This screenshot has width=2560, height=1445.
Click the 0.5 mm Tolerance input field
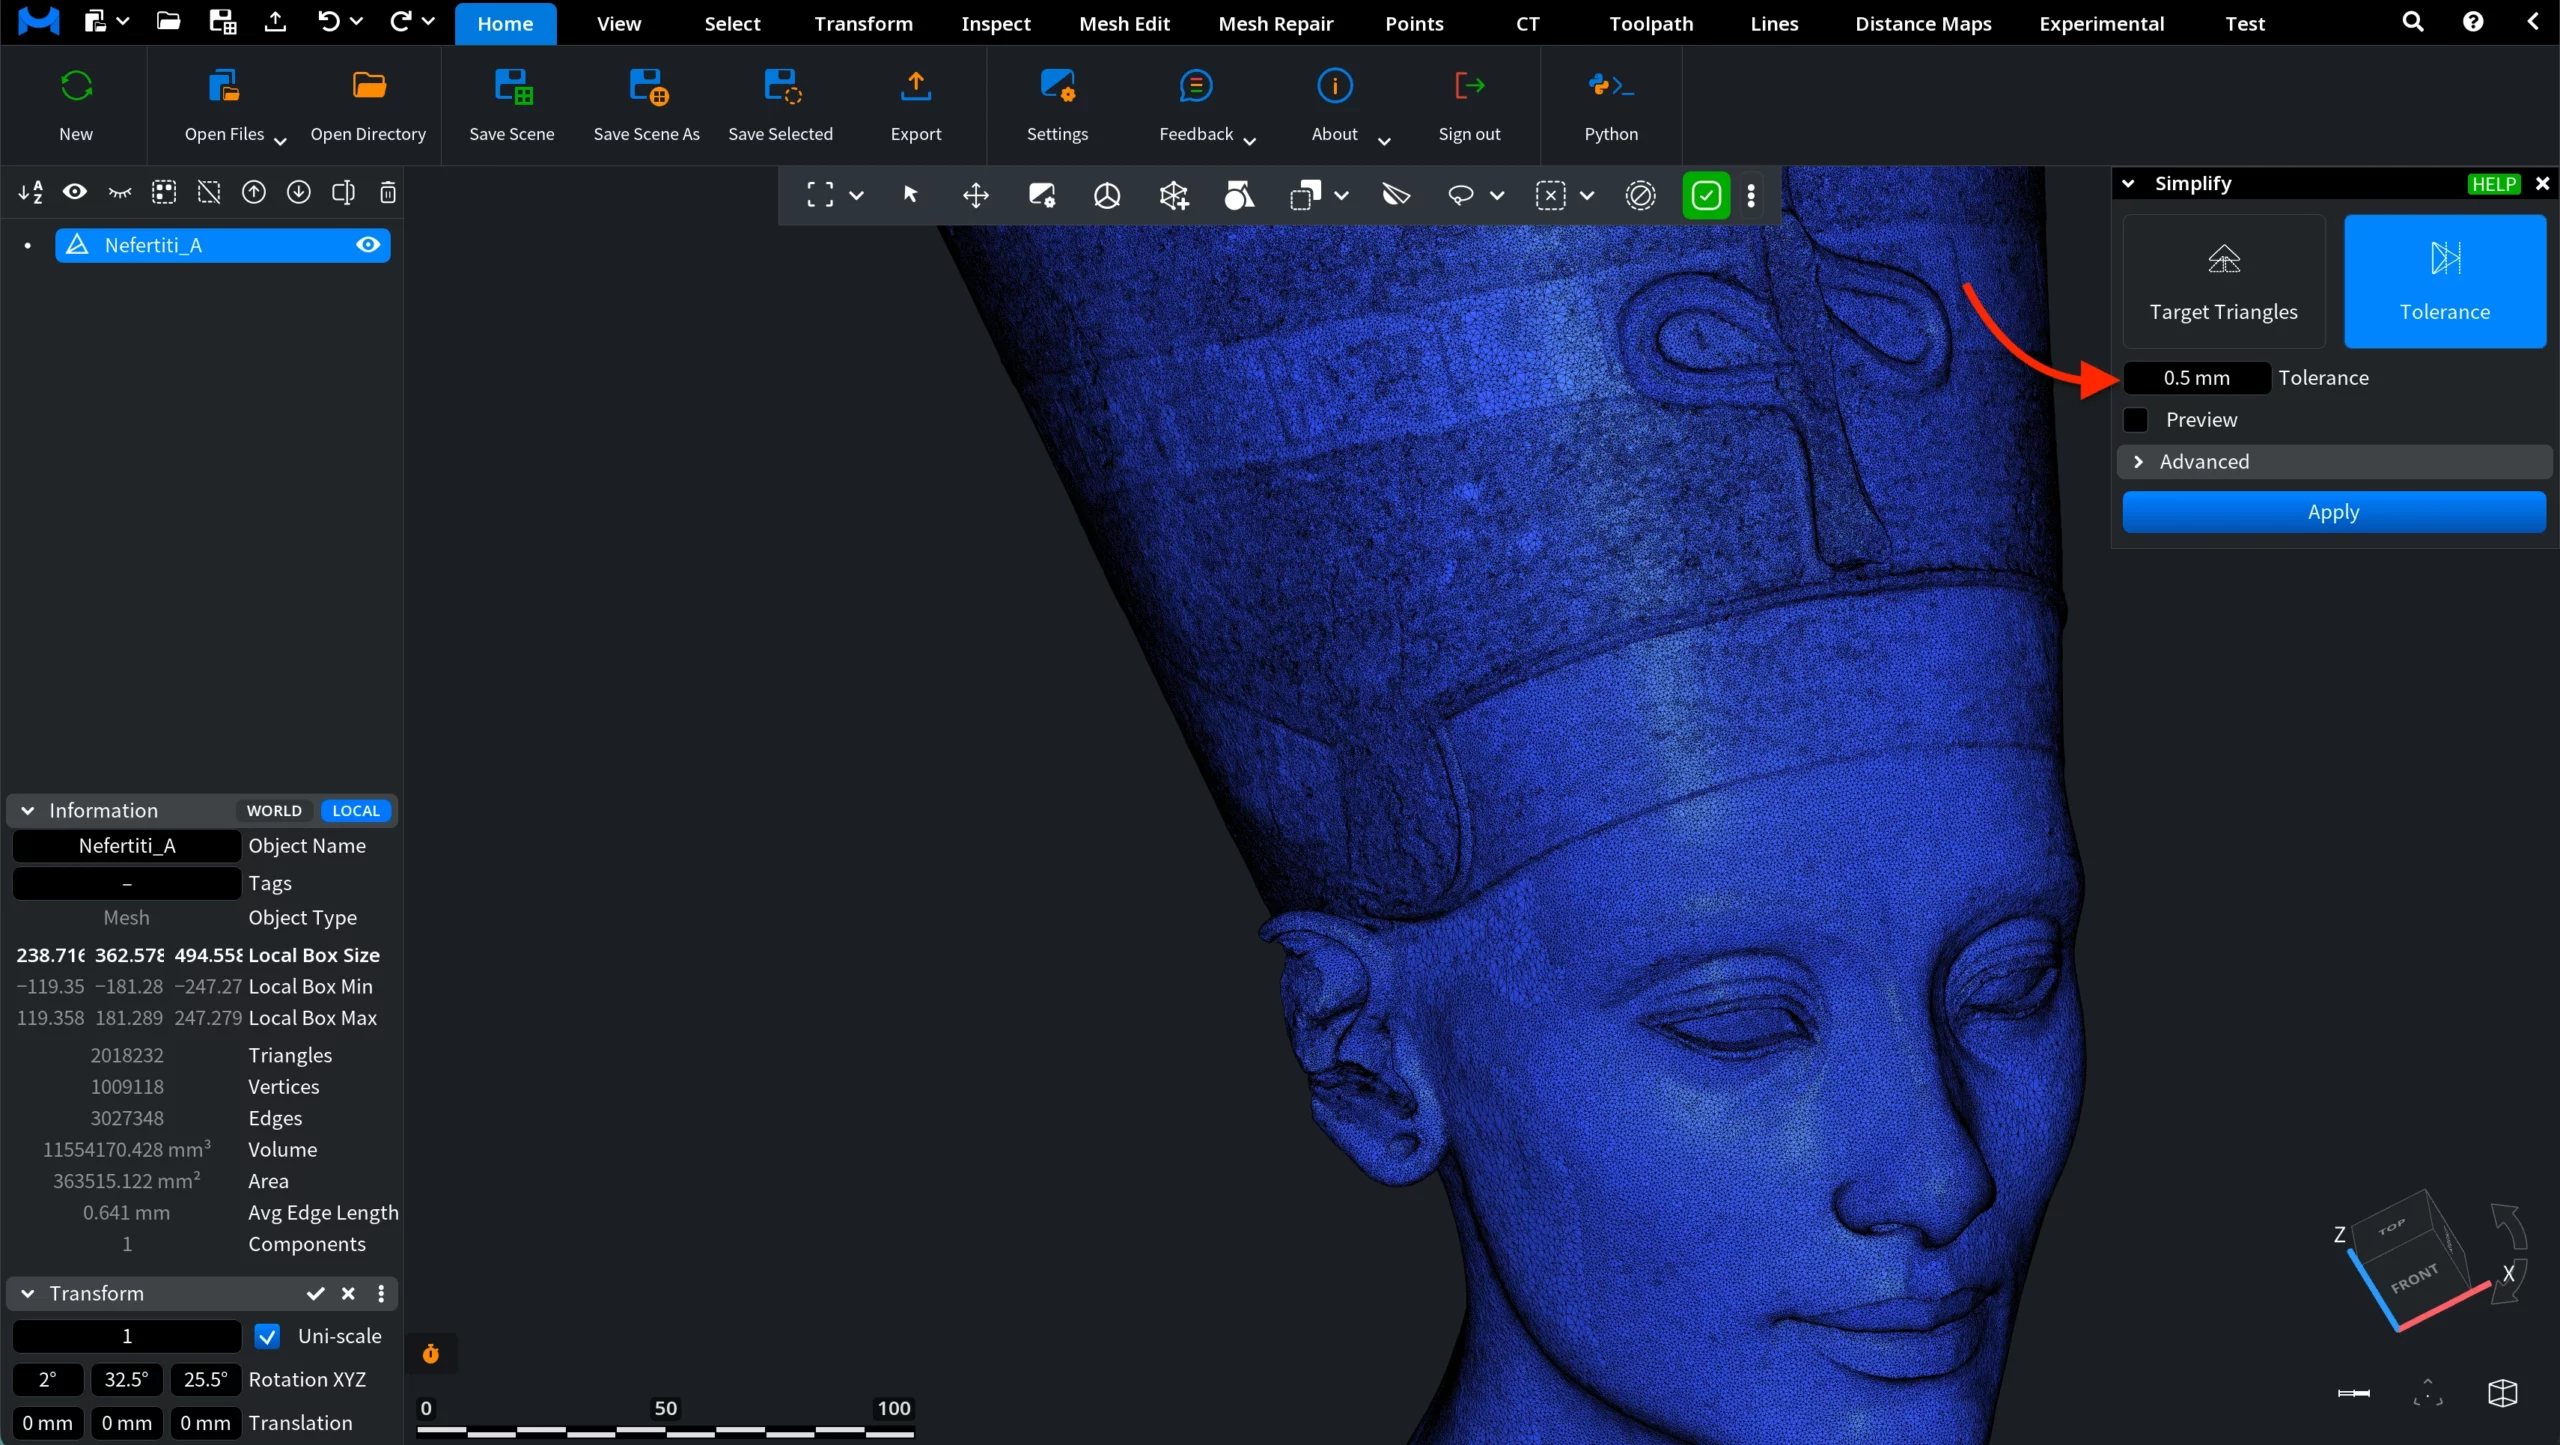2197,378
